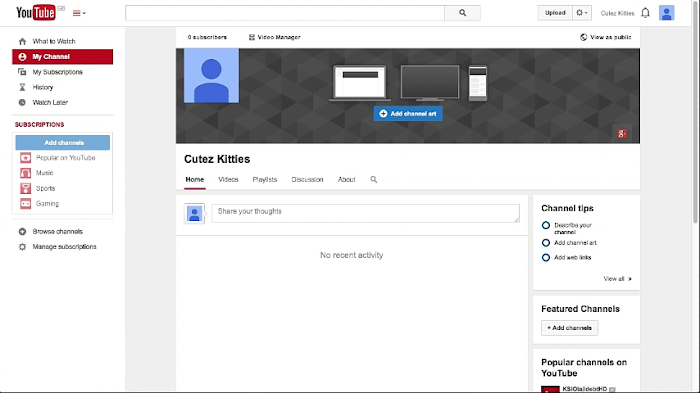700x393 pixels.
Task: Open the Gaming channel link
Action: pos(47,204)
